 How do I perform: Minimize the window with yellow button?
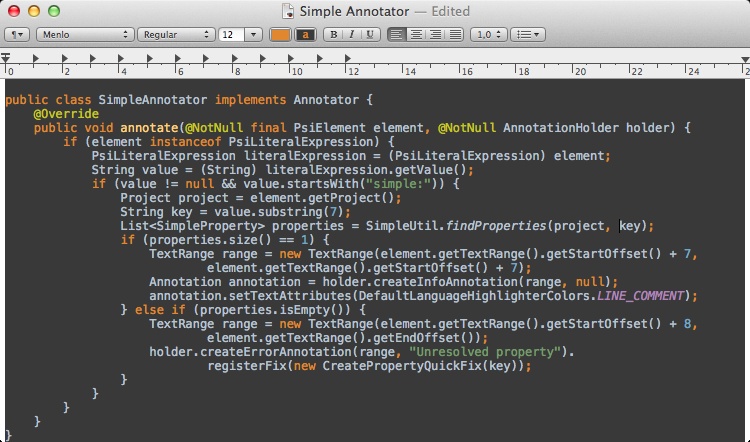[34, 11]
